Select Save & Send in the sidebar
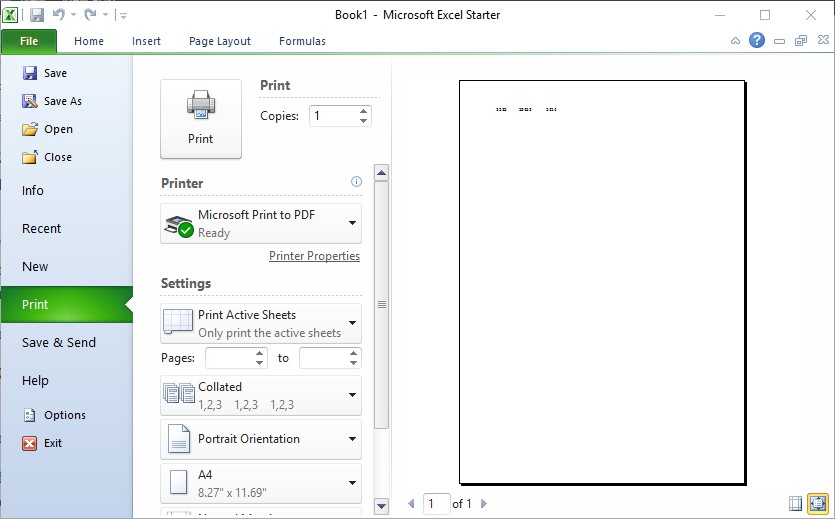Viewport: 835px width, 519px height. (x=59, y=342)
